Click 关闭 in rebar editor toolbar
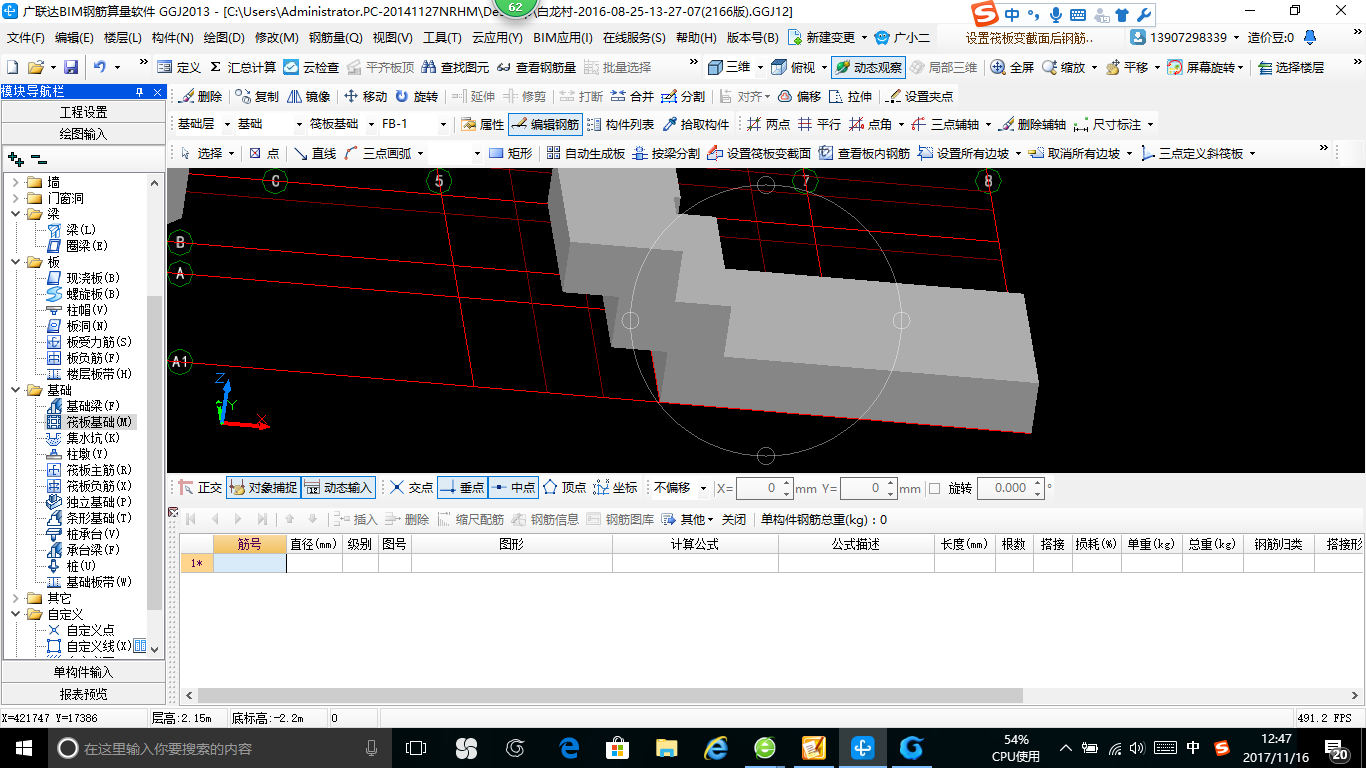 (734, 520)
